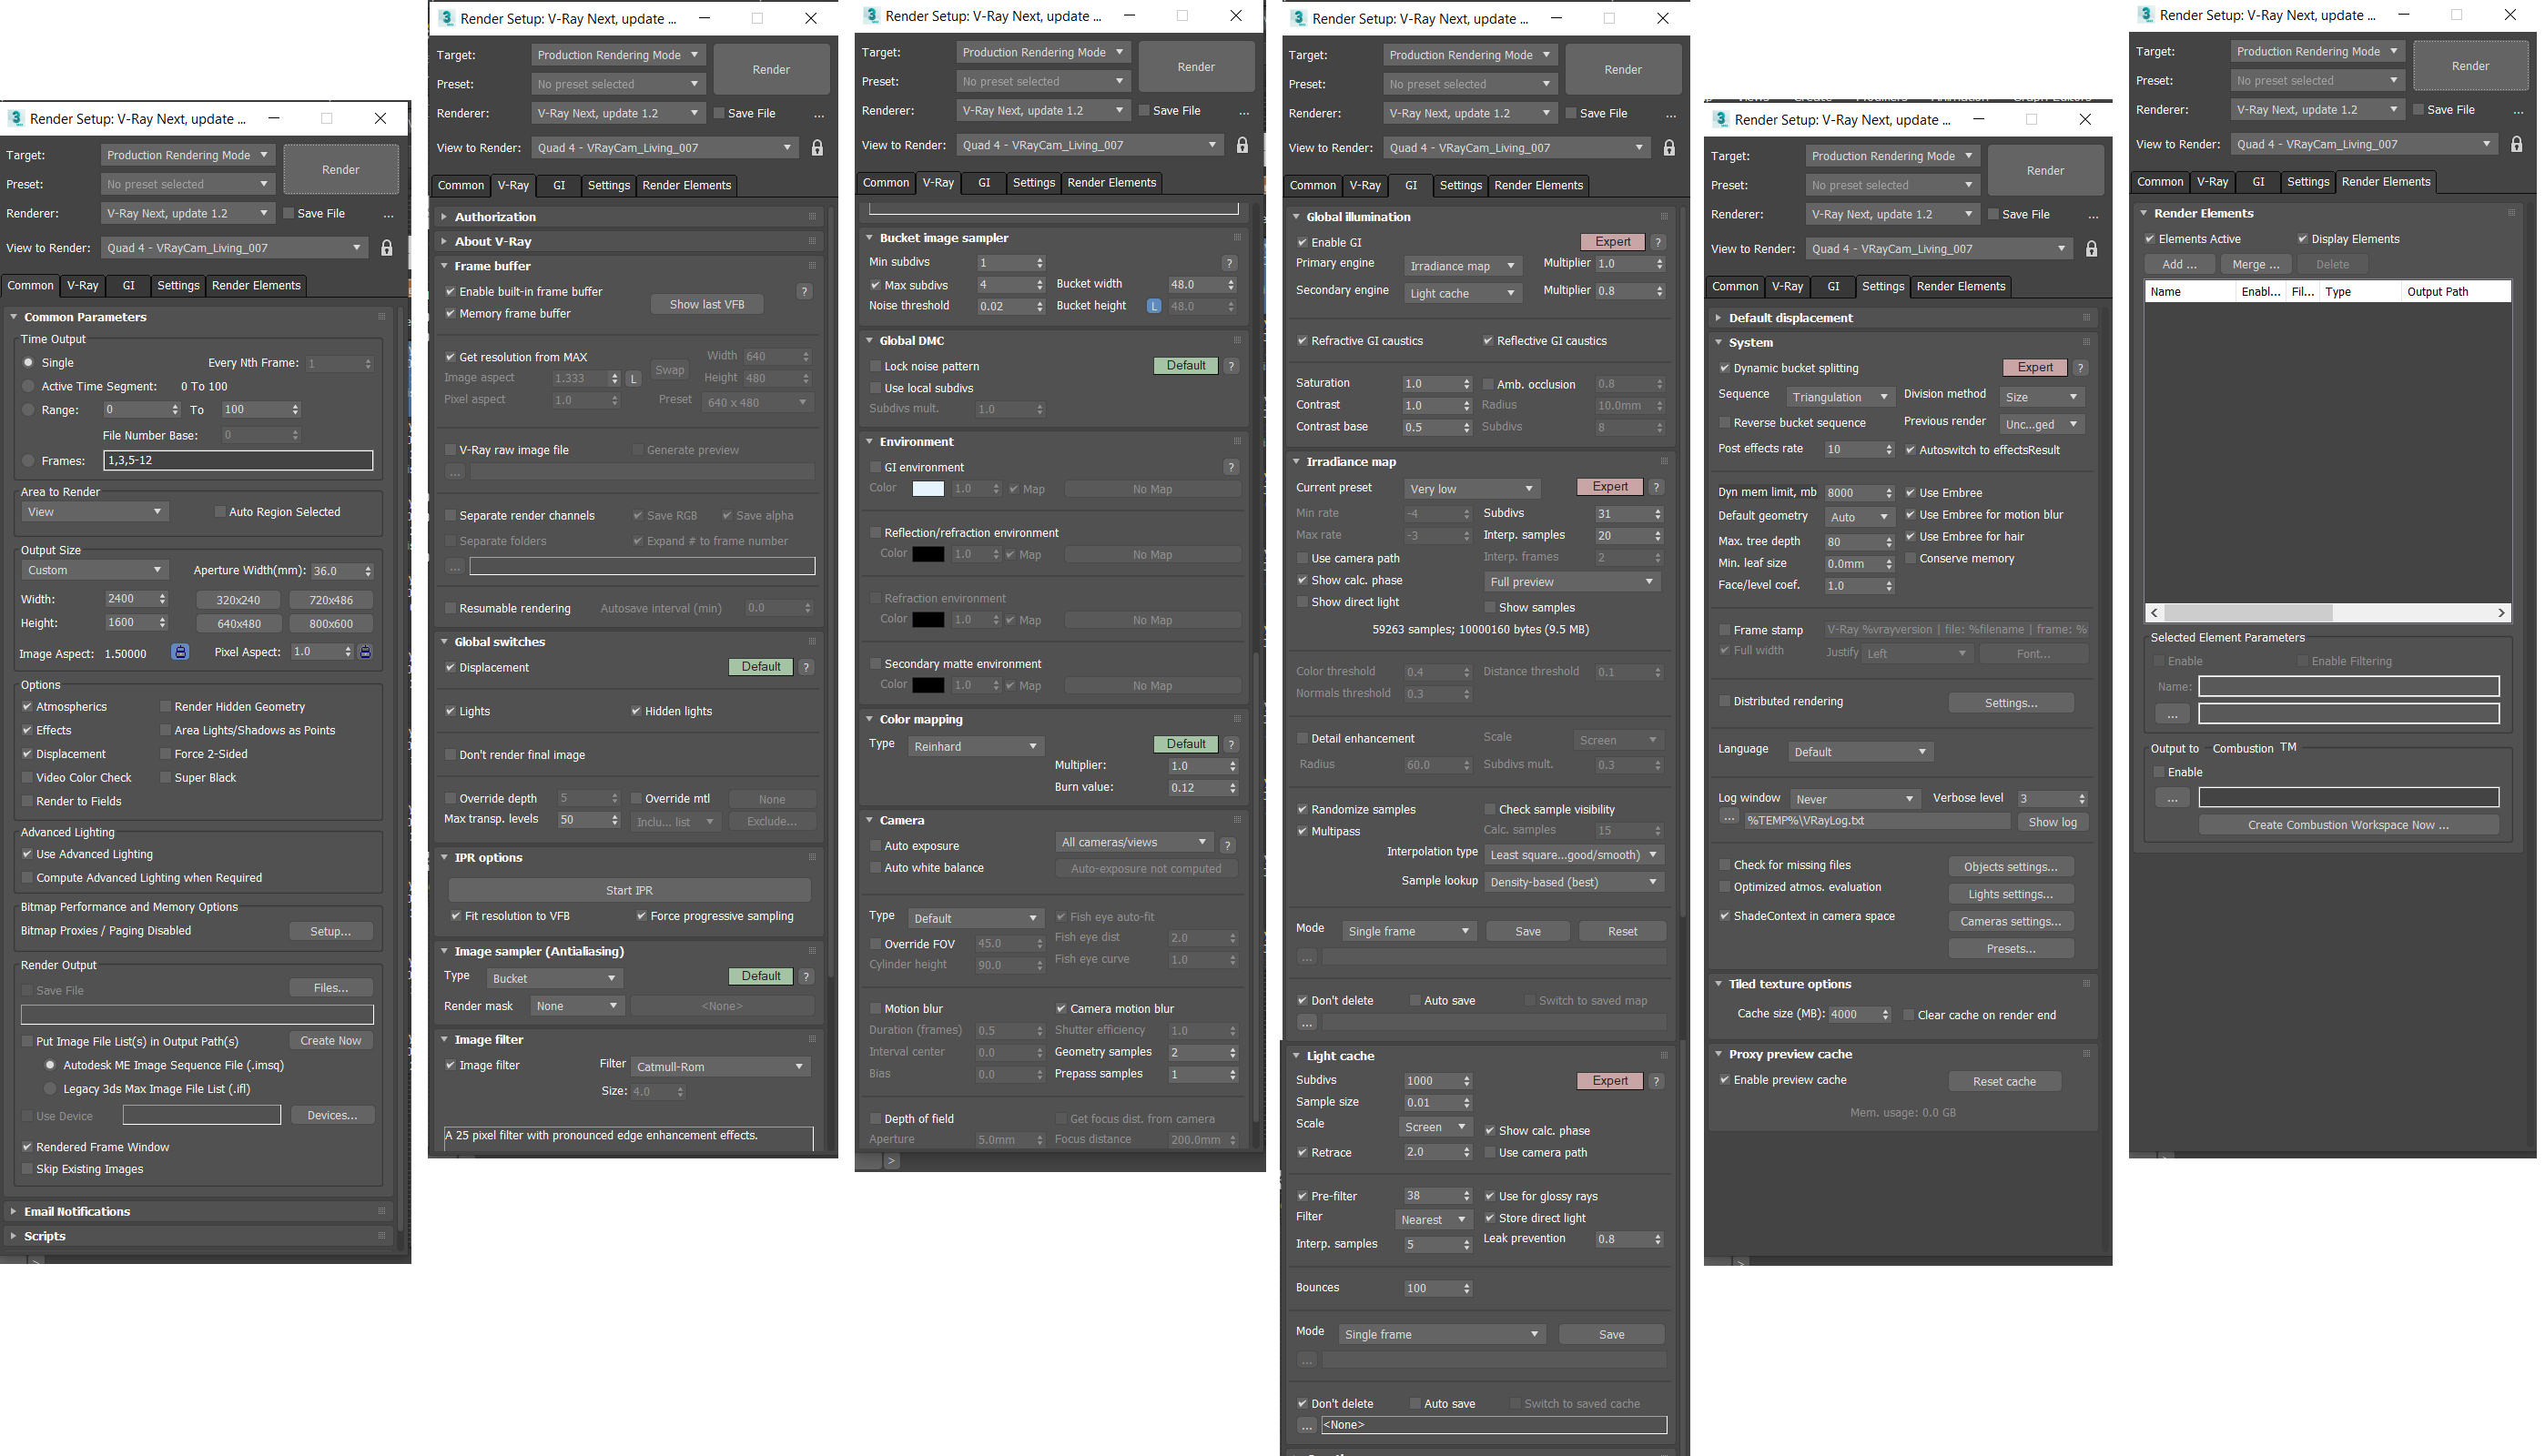Click the Start IPR button in IPR options
Image resolution: width=2545 pixels, height=1456 pixels.
click(629, 888)
